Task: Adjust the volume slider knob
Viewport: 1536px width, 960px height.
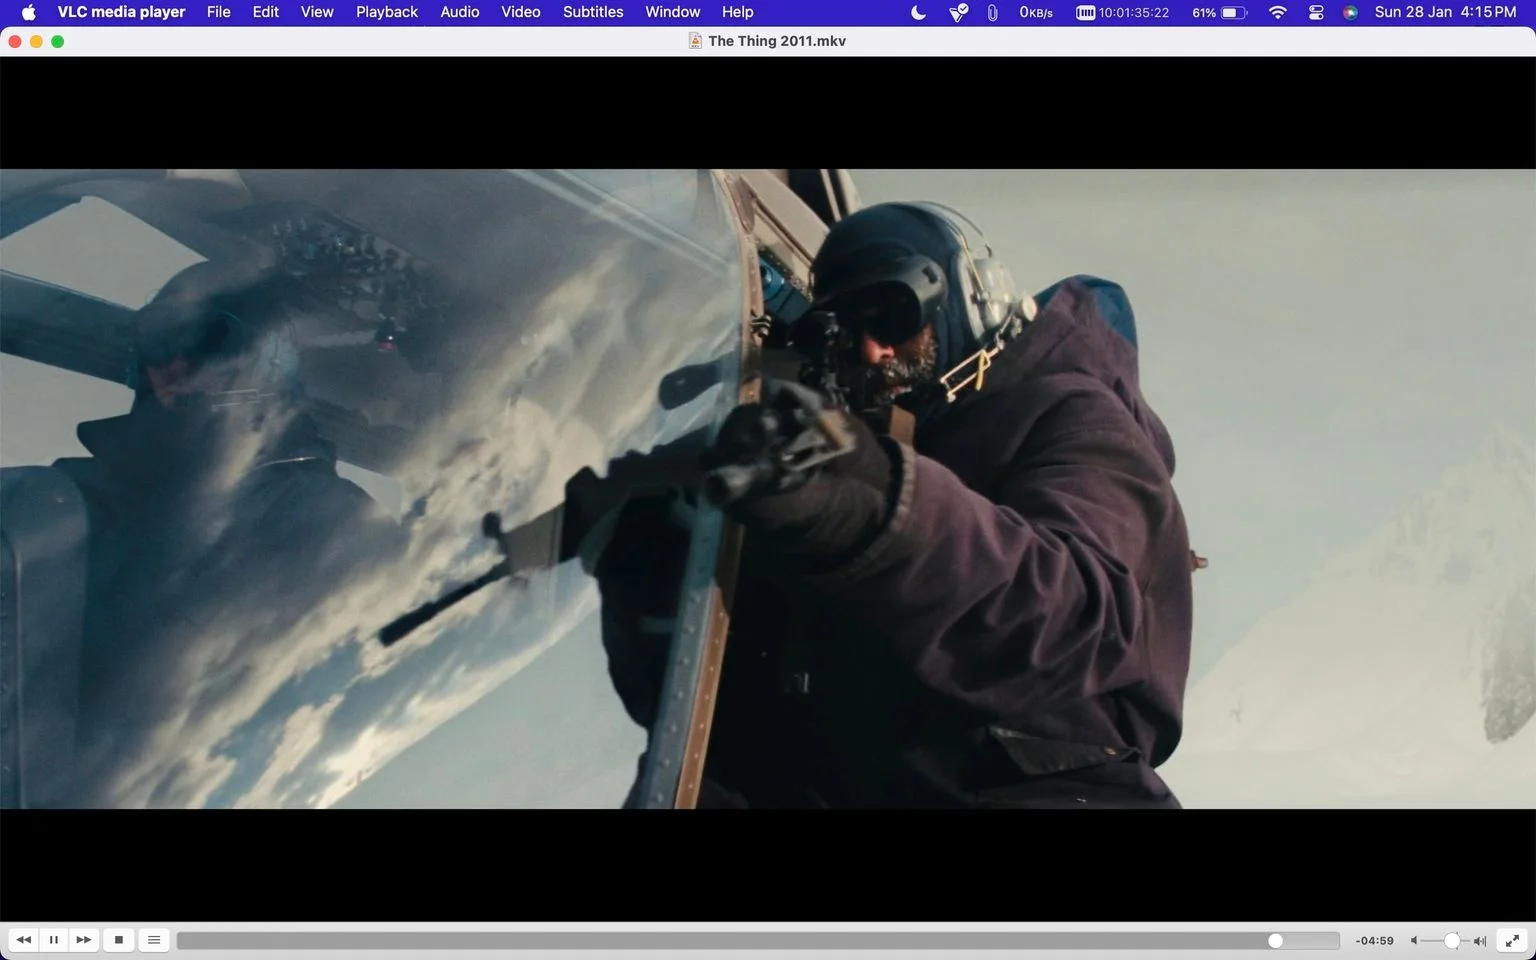Action: pyautogui.click(x=1452, y=941)
